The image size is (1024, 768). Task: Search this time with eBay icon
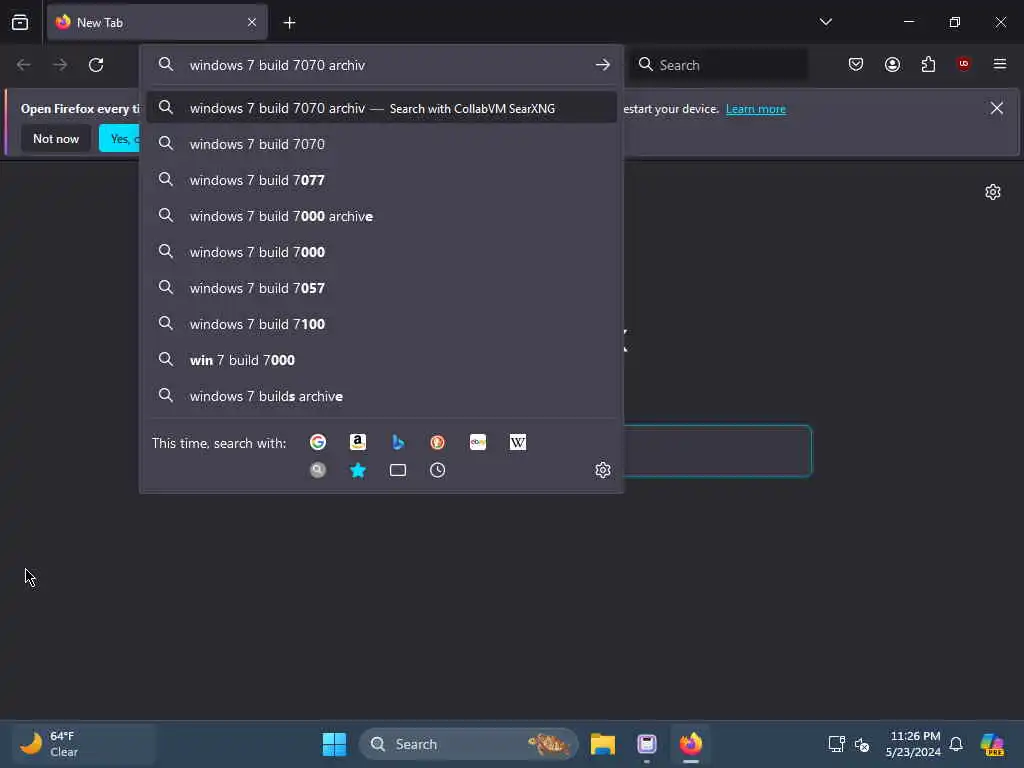pos(478,442)
